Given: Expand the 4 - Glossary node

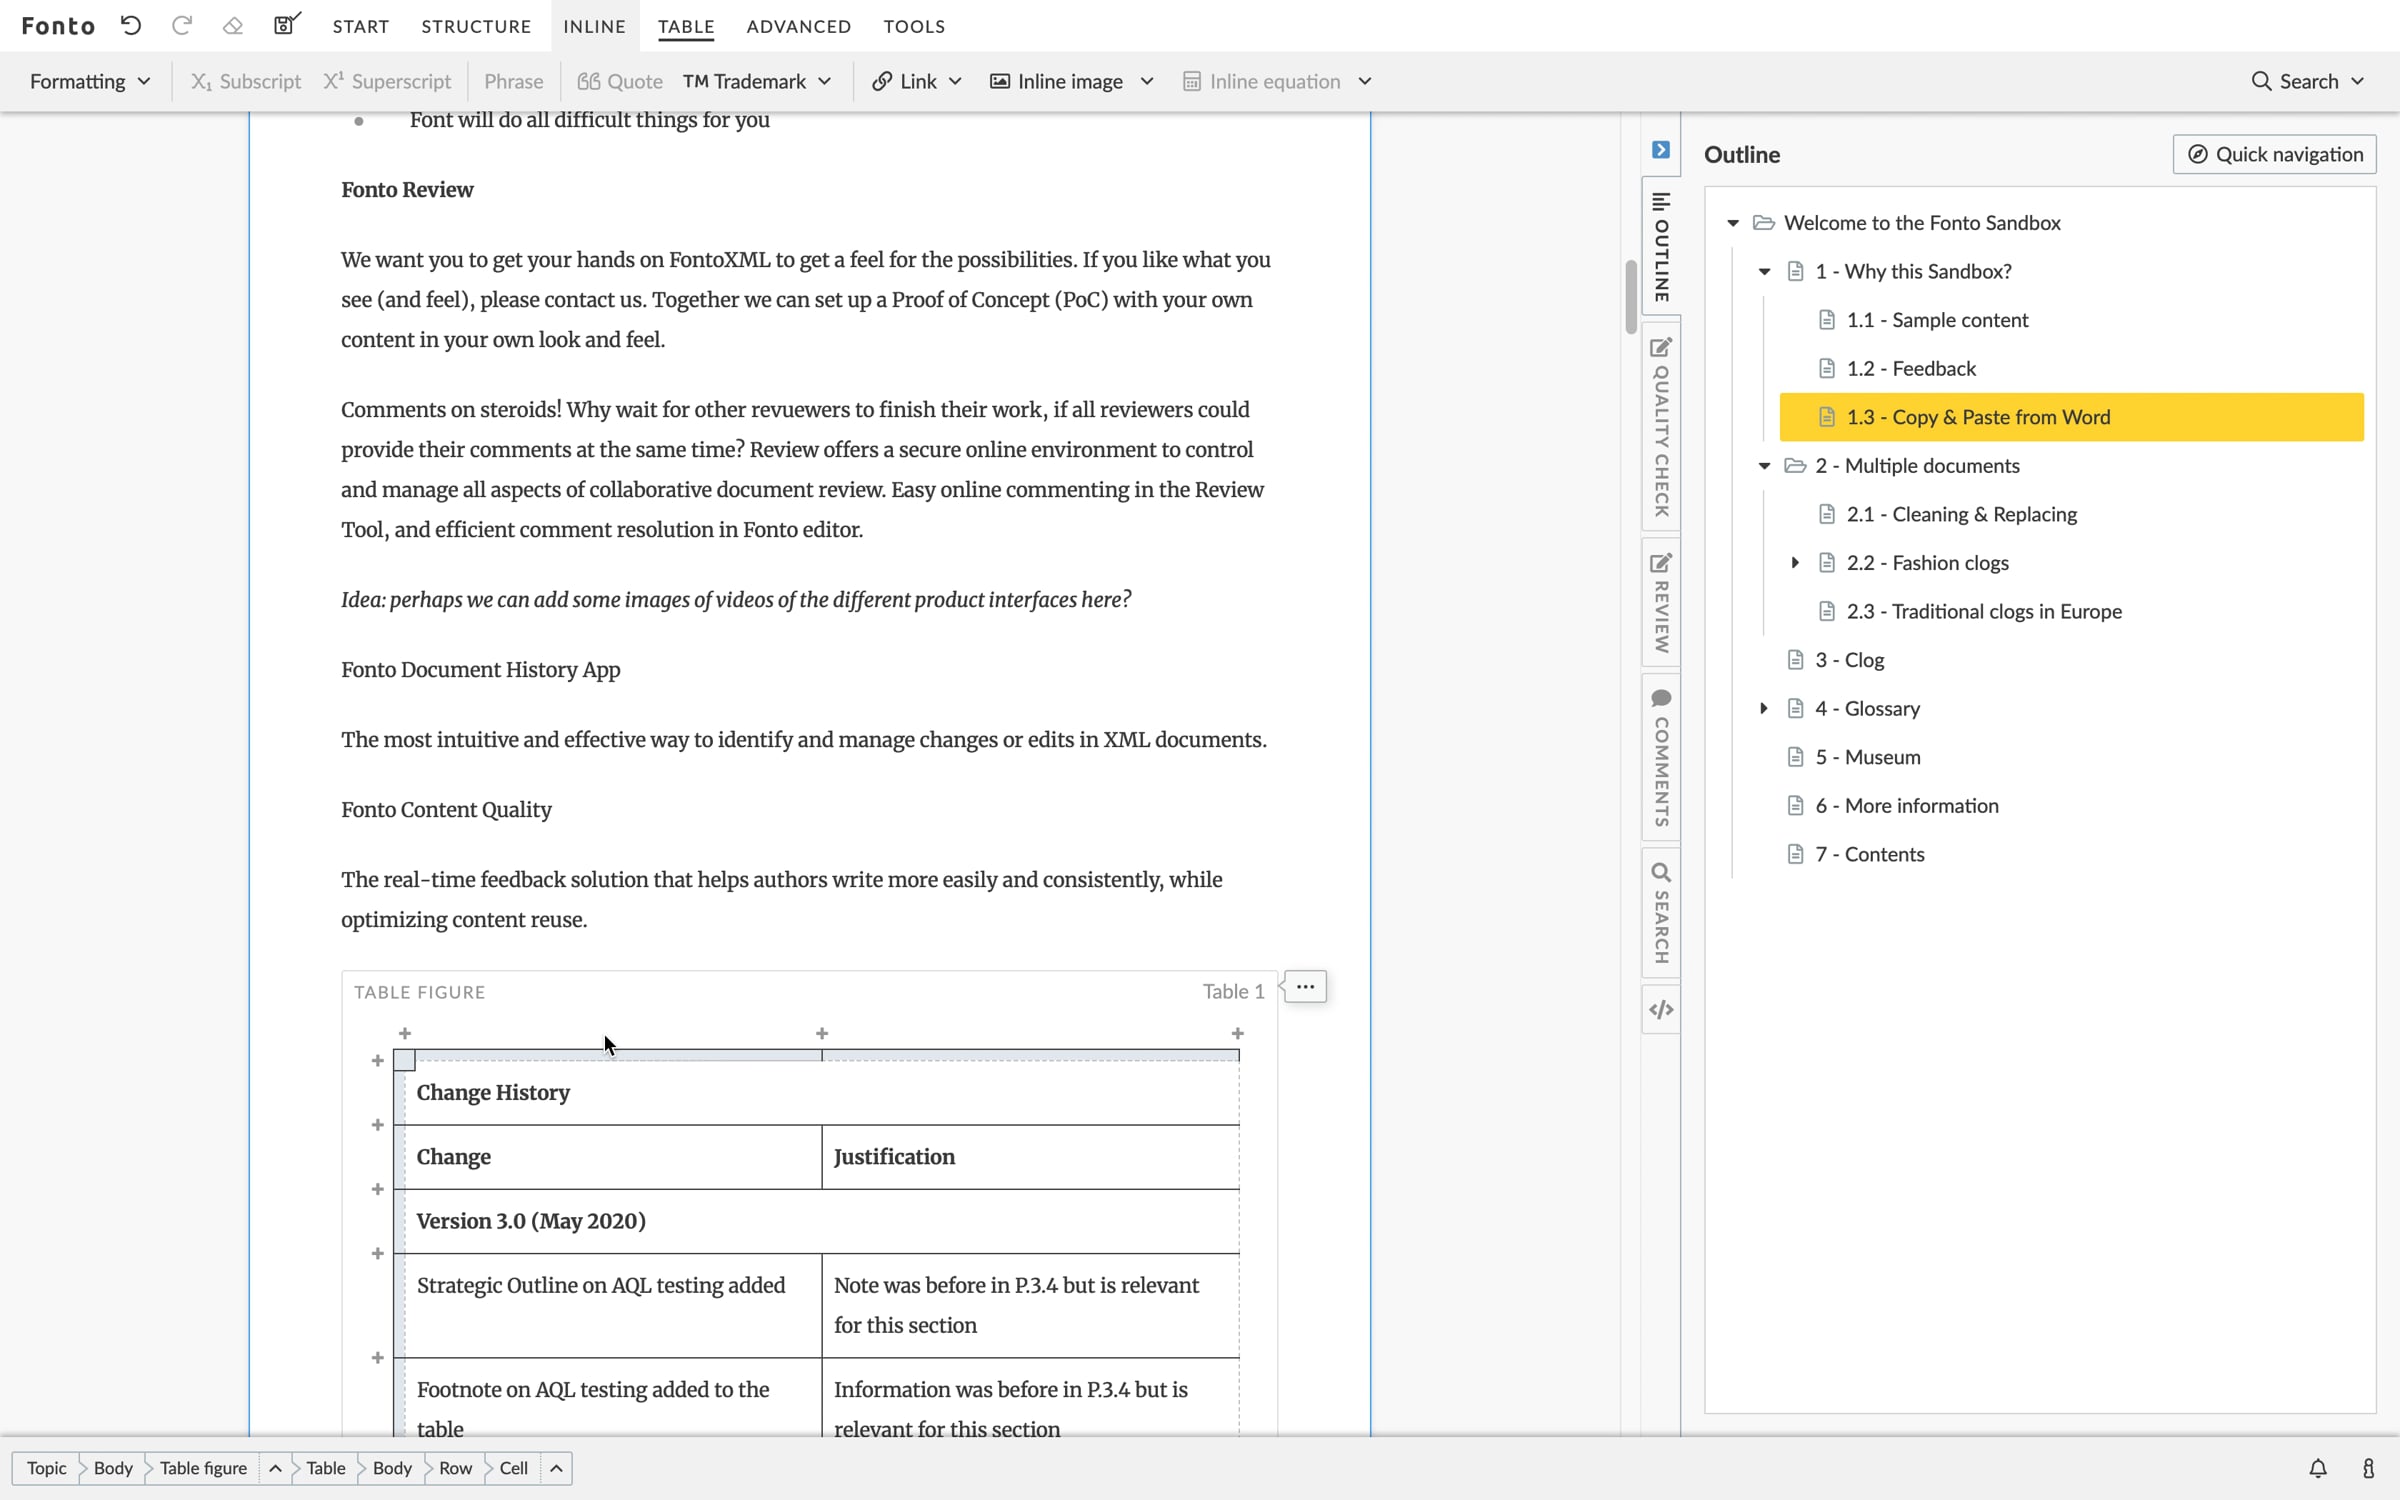Looking at the screenshot, I should [1764, 709].
